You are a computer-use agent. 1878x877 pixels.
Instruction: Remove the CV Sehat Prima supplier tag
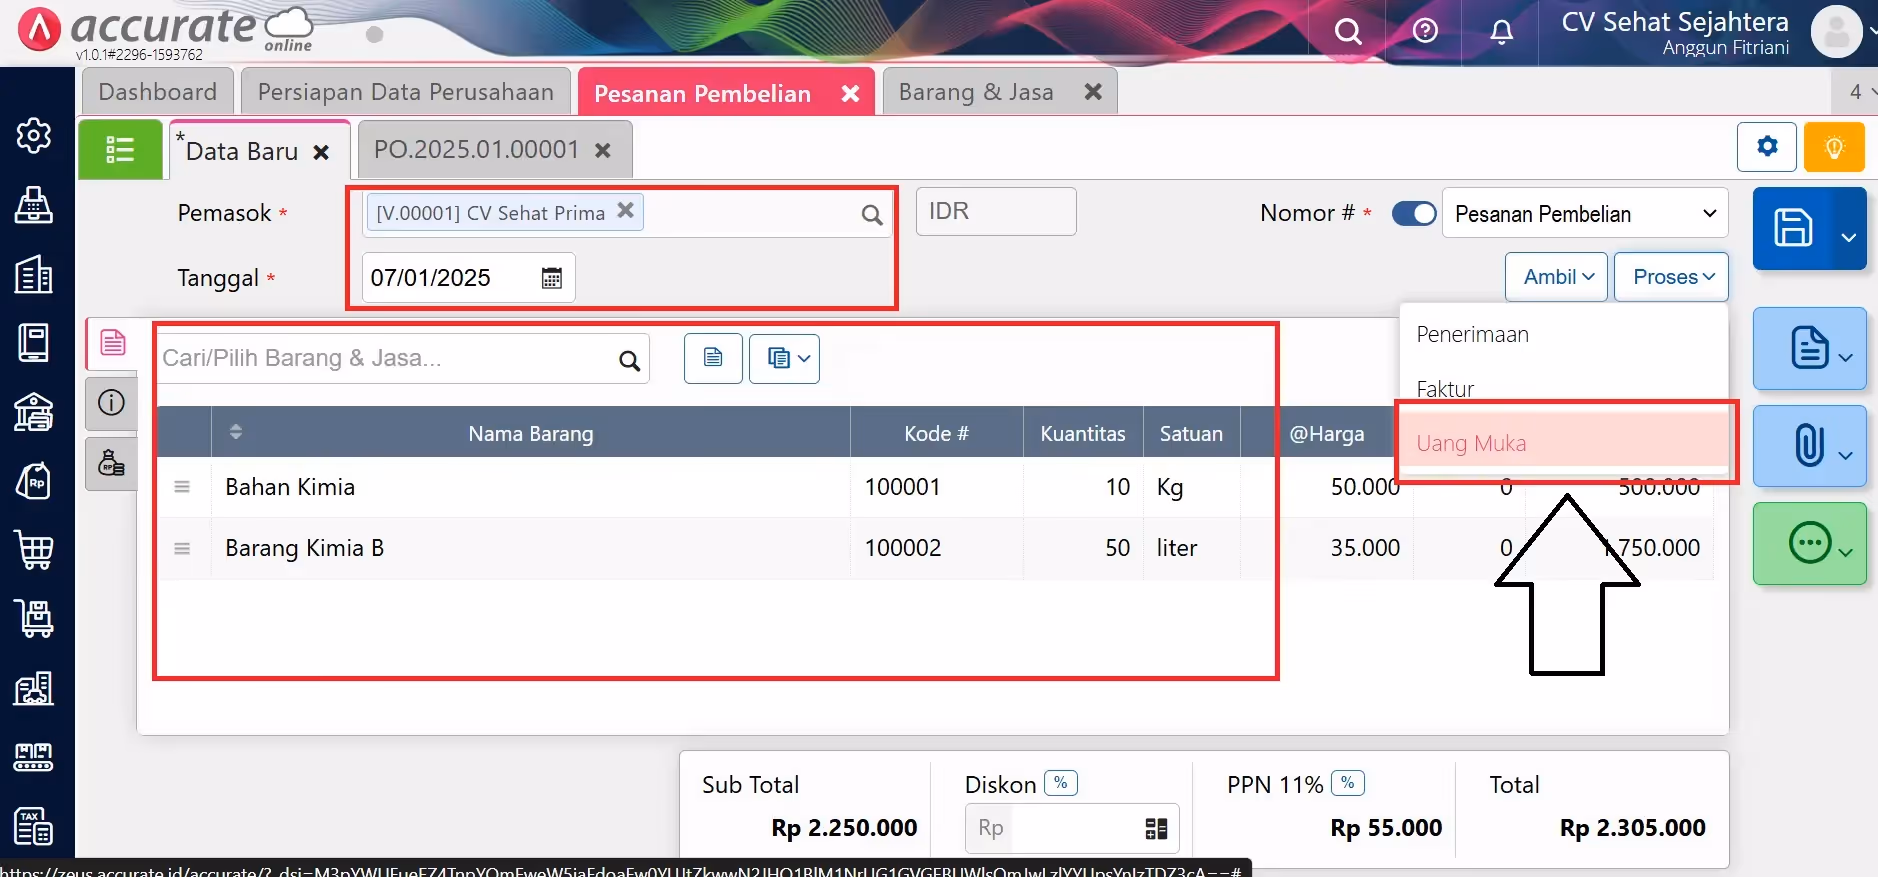click(x=625, y=211)
